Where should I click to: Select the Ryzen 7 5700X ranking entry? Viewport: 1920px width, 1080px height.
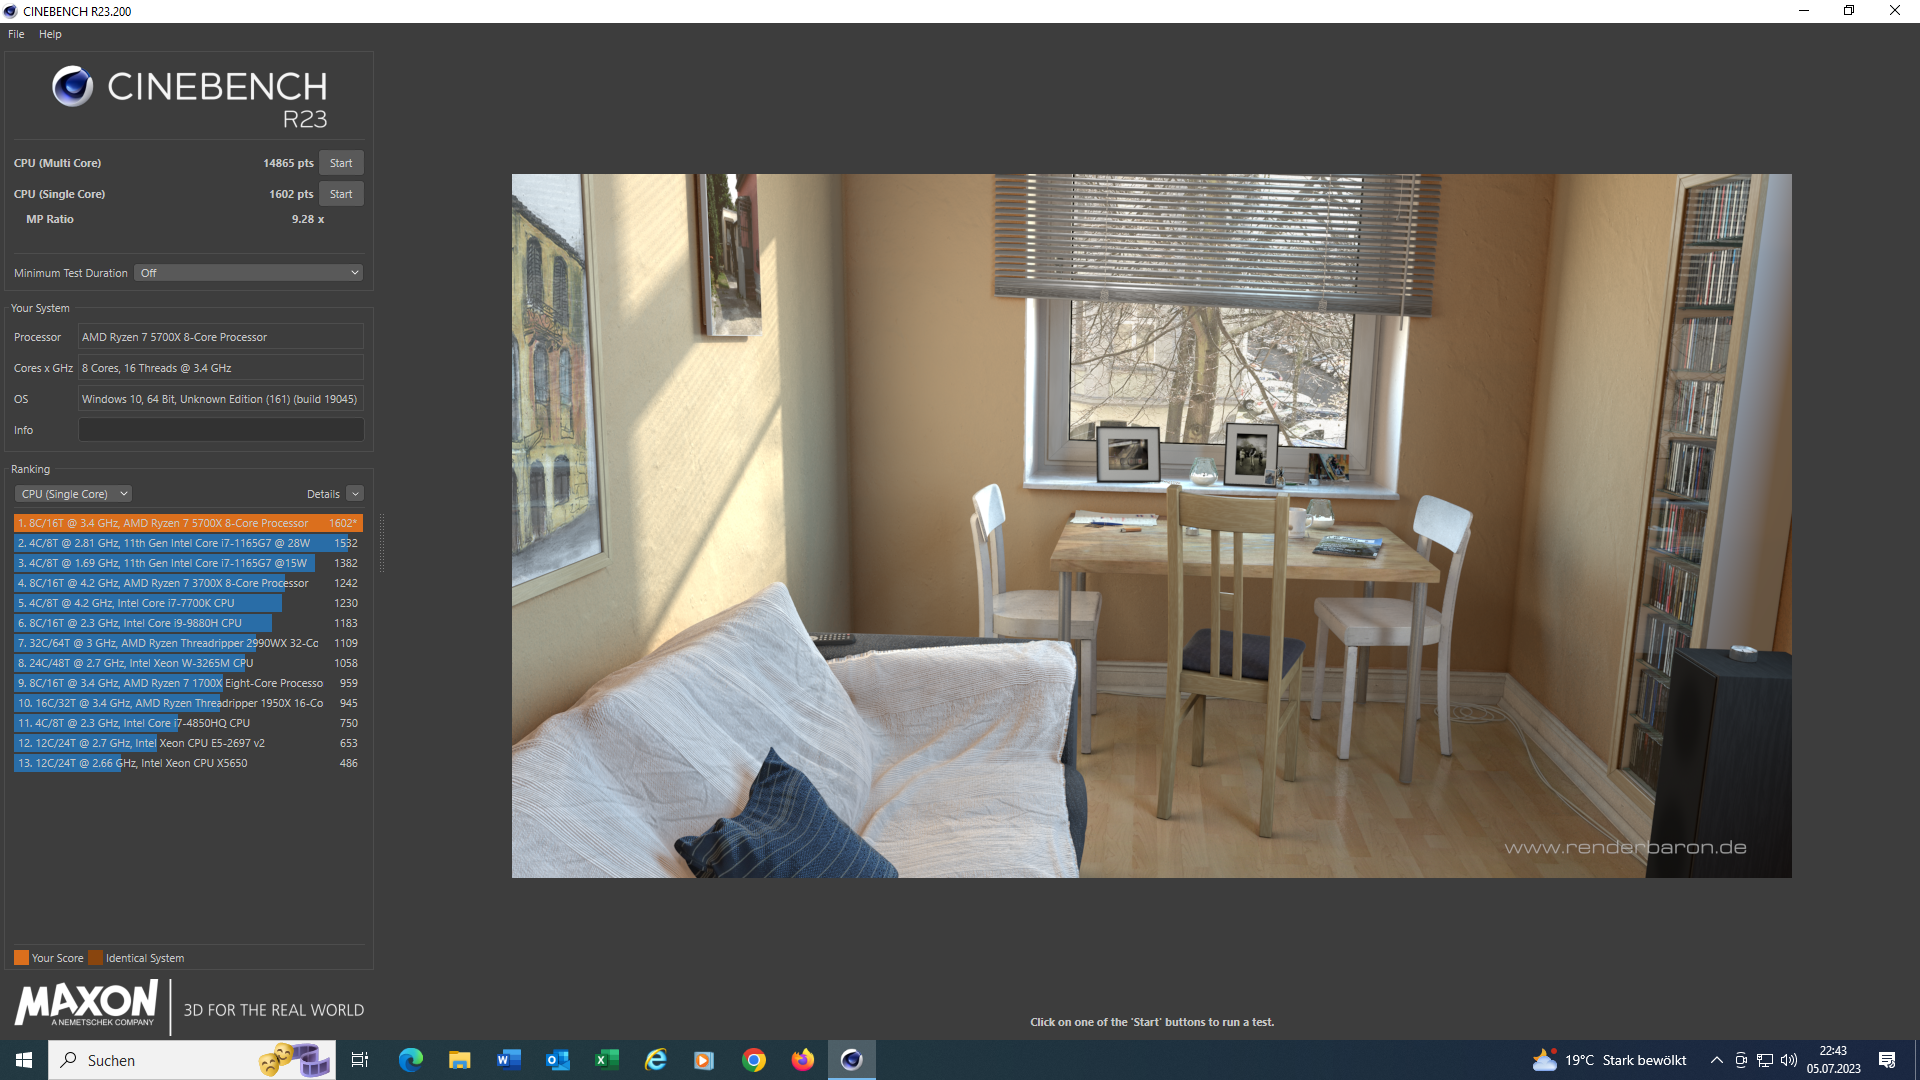tap(188, 523)
